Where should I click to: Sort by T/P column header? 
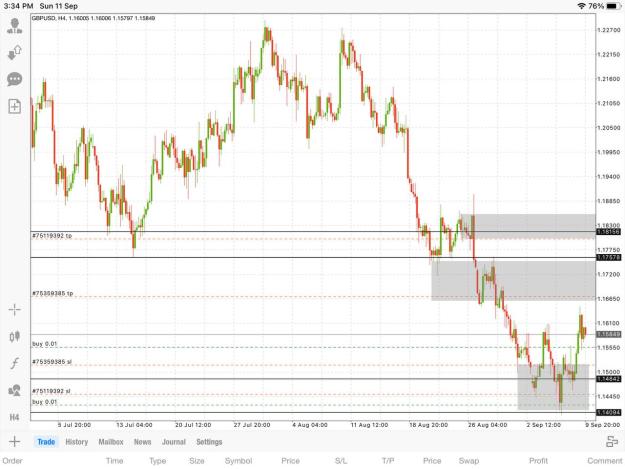pos(388,461)
